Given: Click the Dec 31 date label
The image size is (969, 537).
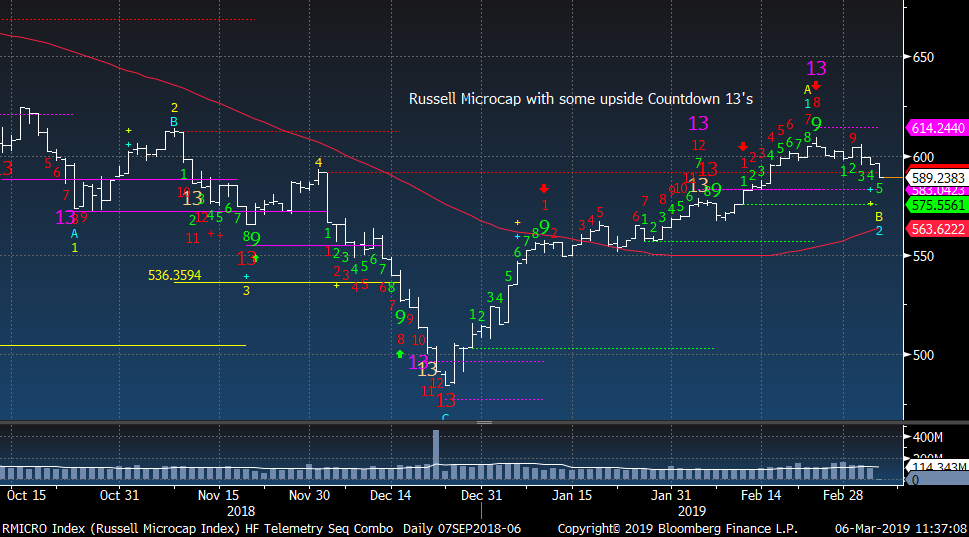Looking at the screenshot, I should [481, 495].
